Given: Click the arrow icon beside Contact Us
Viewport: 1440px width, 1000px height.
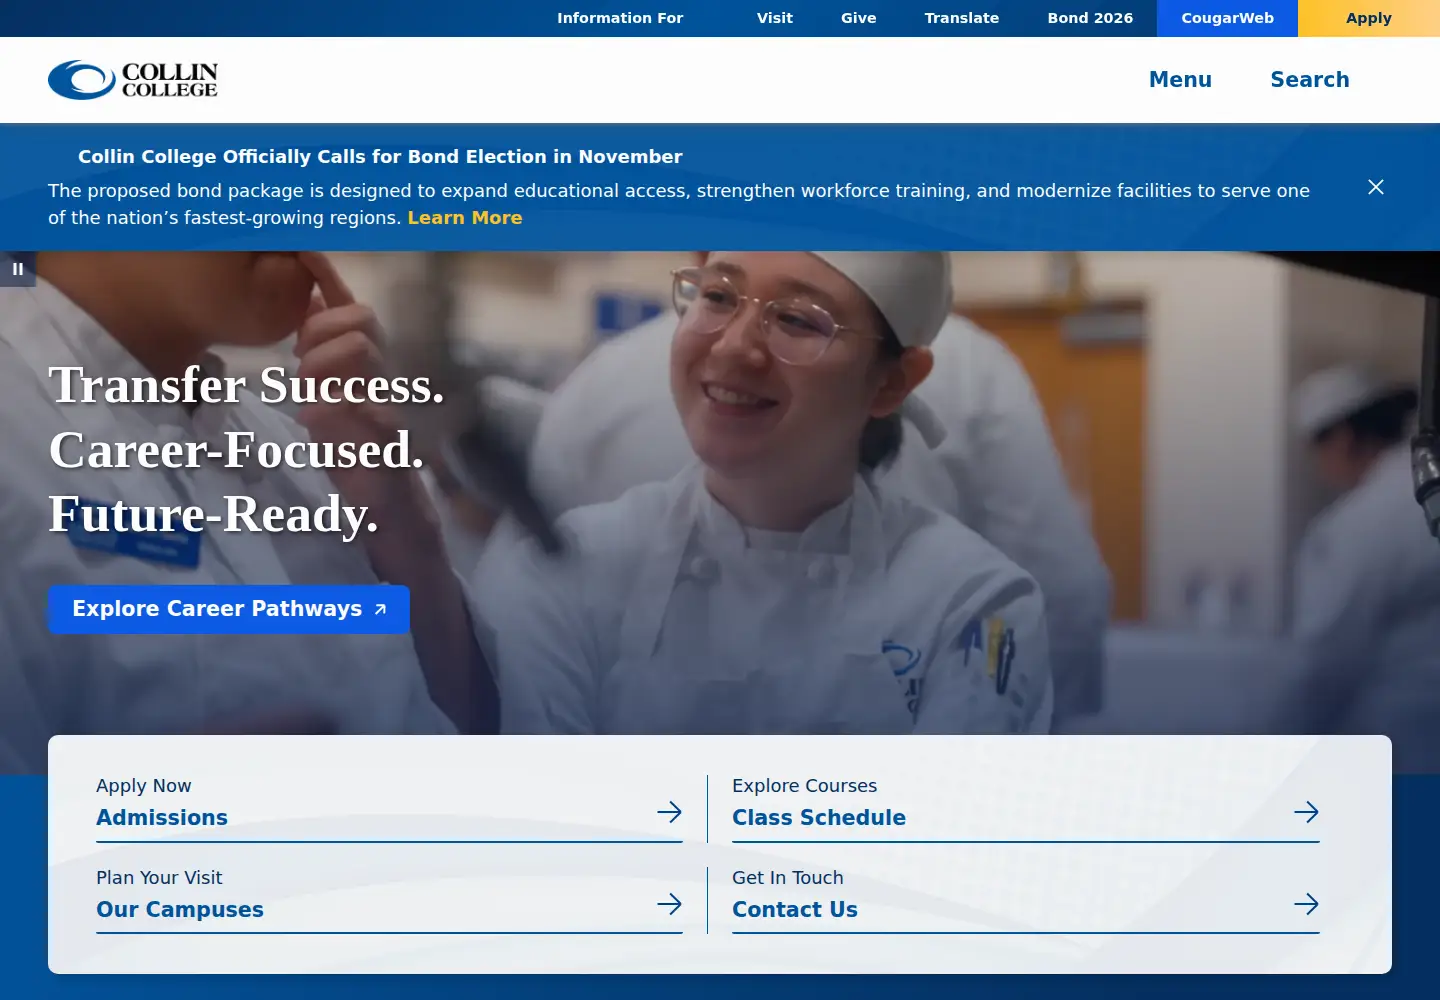Looking at the screenshot, I should tap(1306, 904).
